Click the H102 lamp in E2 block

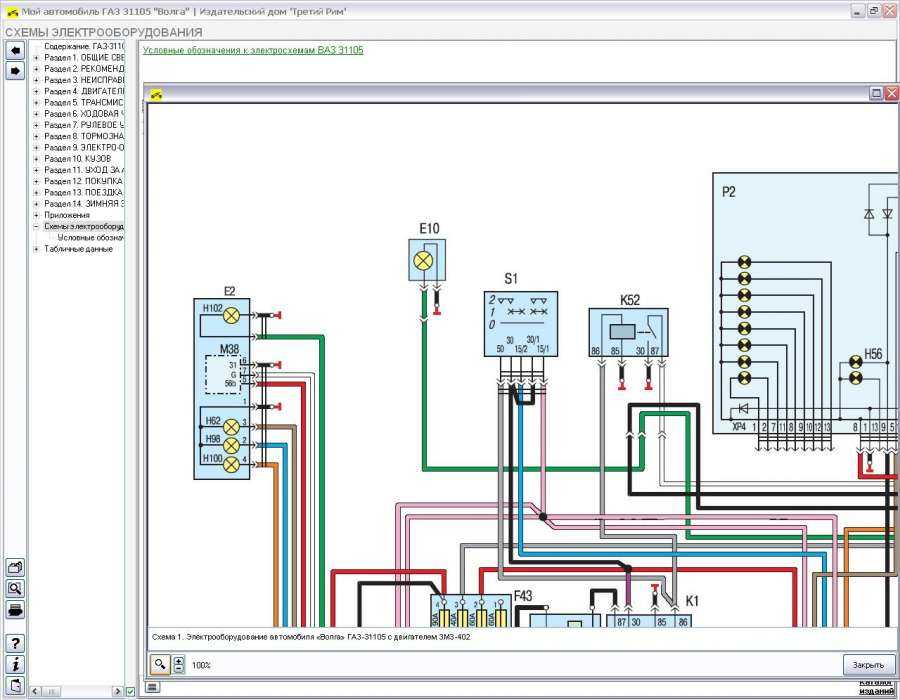(x=231, y=315)
